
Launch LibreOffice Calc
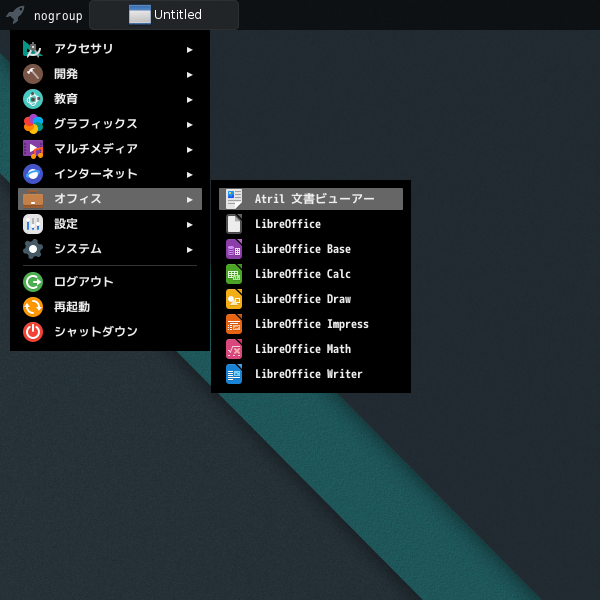point(311,274)
